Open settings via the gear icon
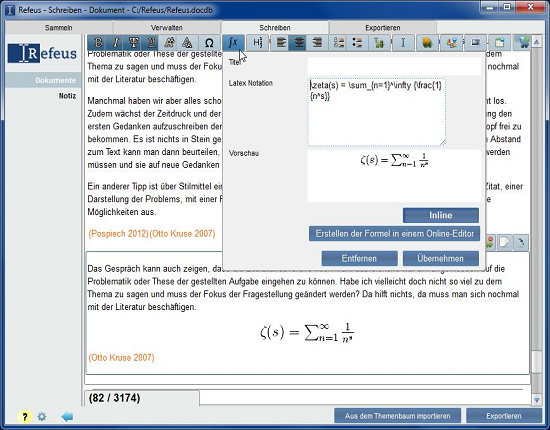Image resolution: width=550 pixels, height=430 pixels. 42,417
